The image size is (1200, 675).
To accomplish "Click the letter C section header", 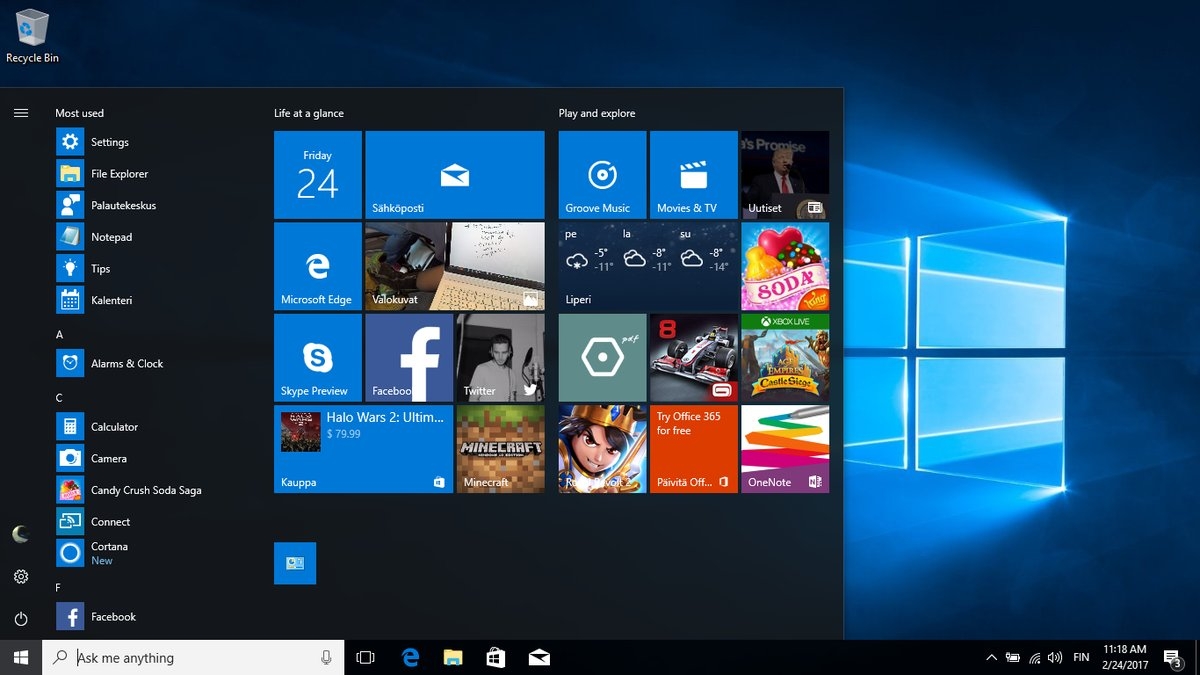I will coord(59,398).
